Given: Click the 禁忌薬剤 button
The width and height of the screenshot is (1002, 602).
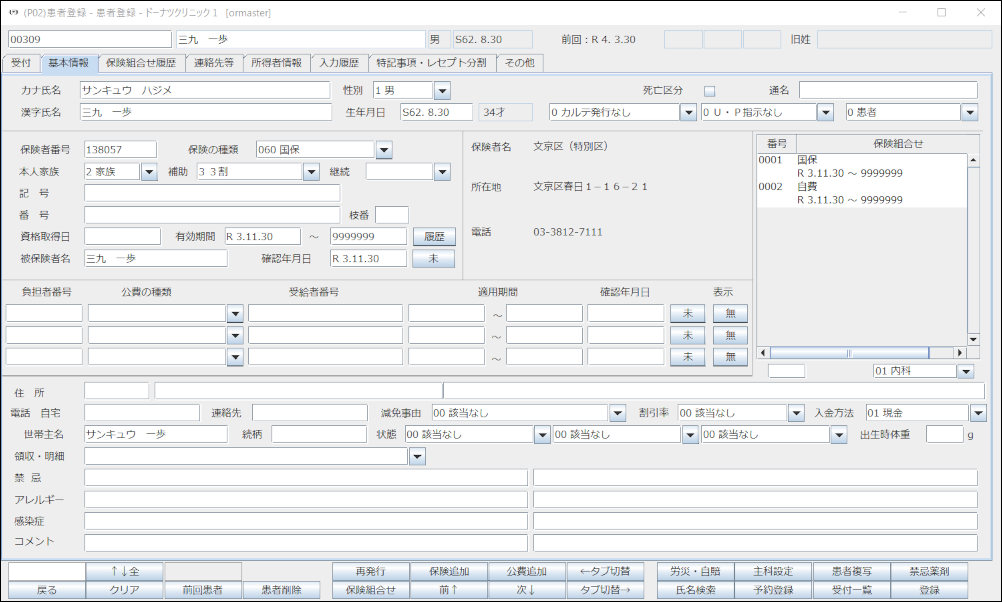Looking at the screenshot, I should click(930, 571).
